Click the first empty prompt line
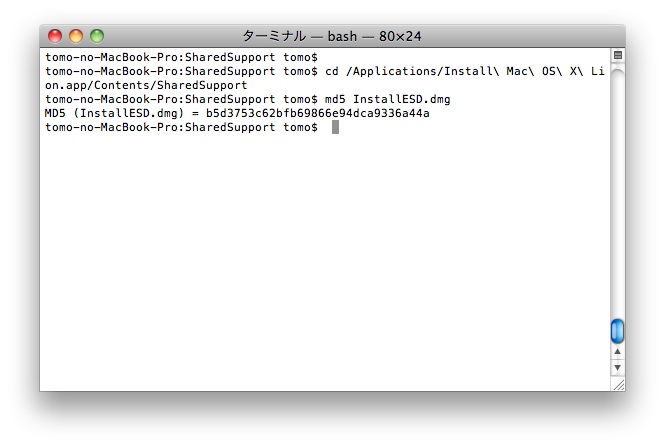This screenshot has height=446, width=665. coord(181,57)
